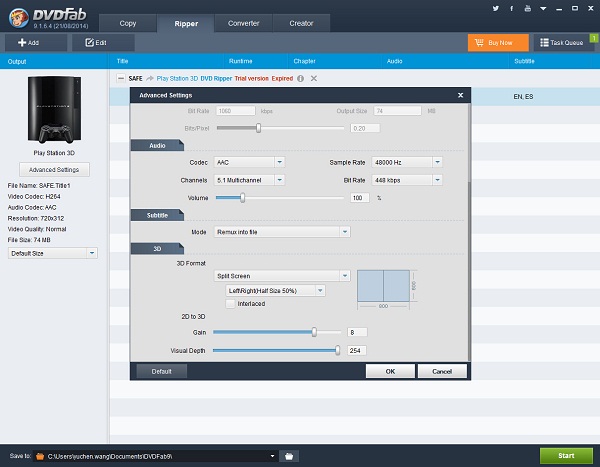Click the Volume percentage input field
The width and height of the screenshot is (600, 467).
(x=359, y=198)
